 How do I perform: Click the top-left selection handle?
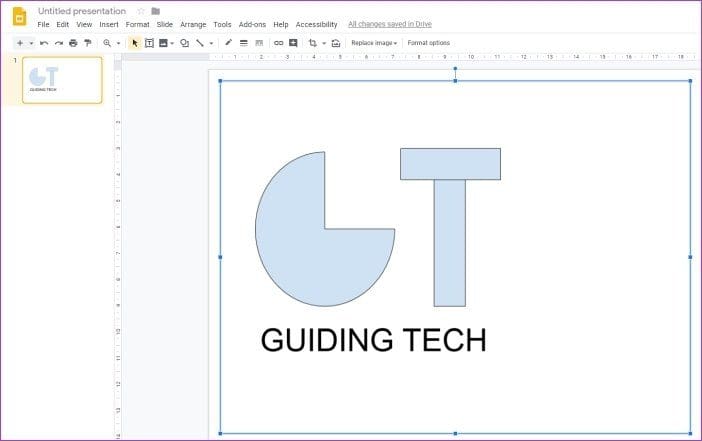coord(220,81)
